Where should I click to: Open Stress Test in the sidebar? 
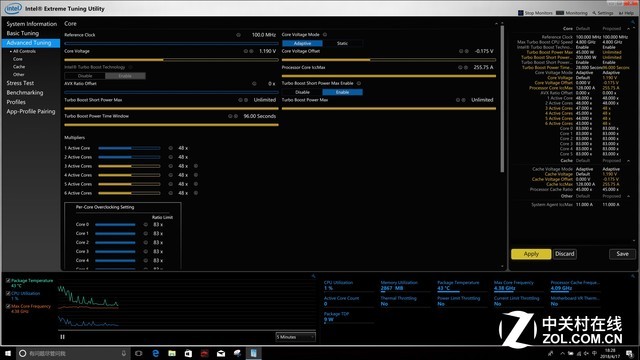tap(20, 83)
